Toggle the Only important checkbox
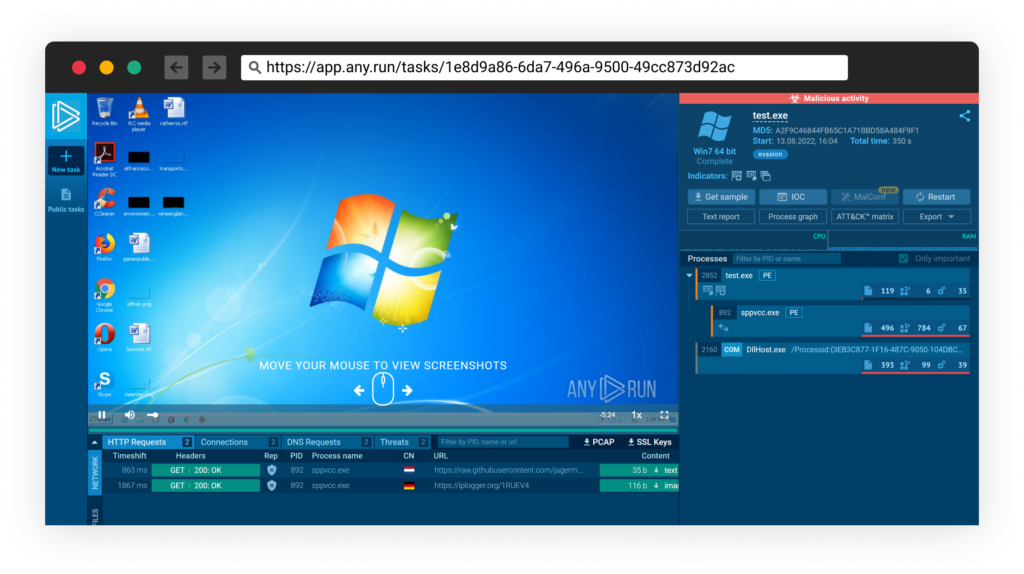 (903, 259)
